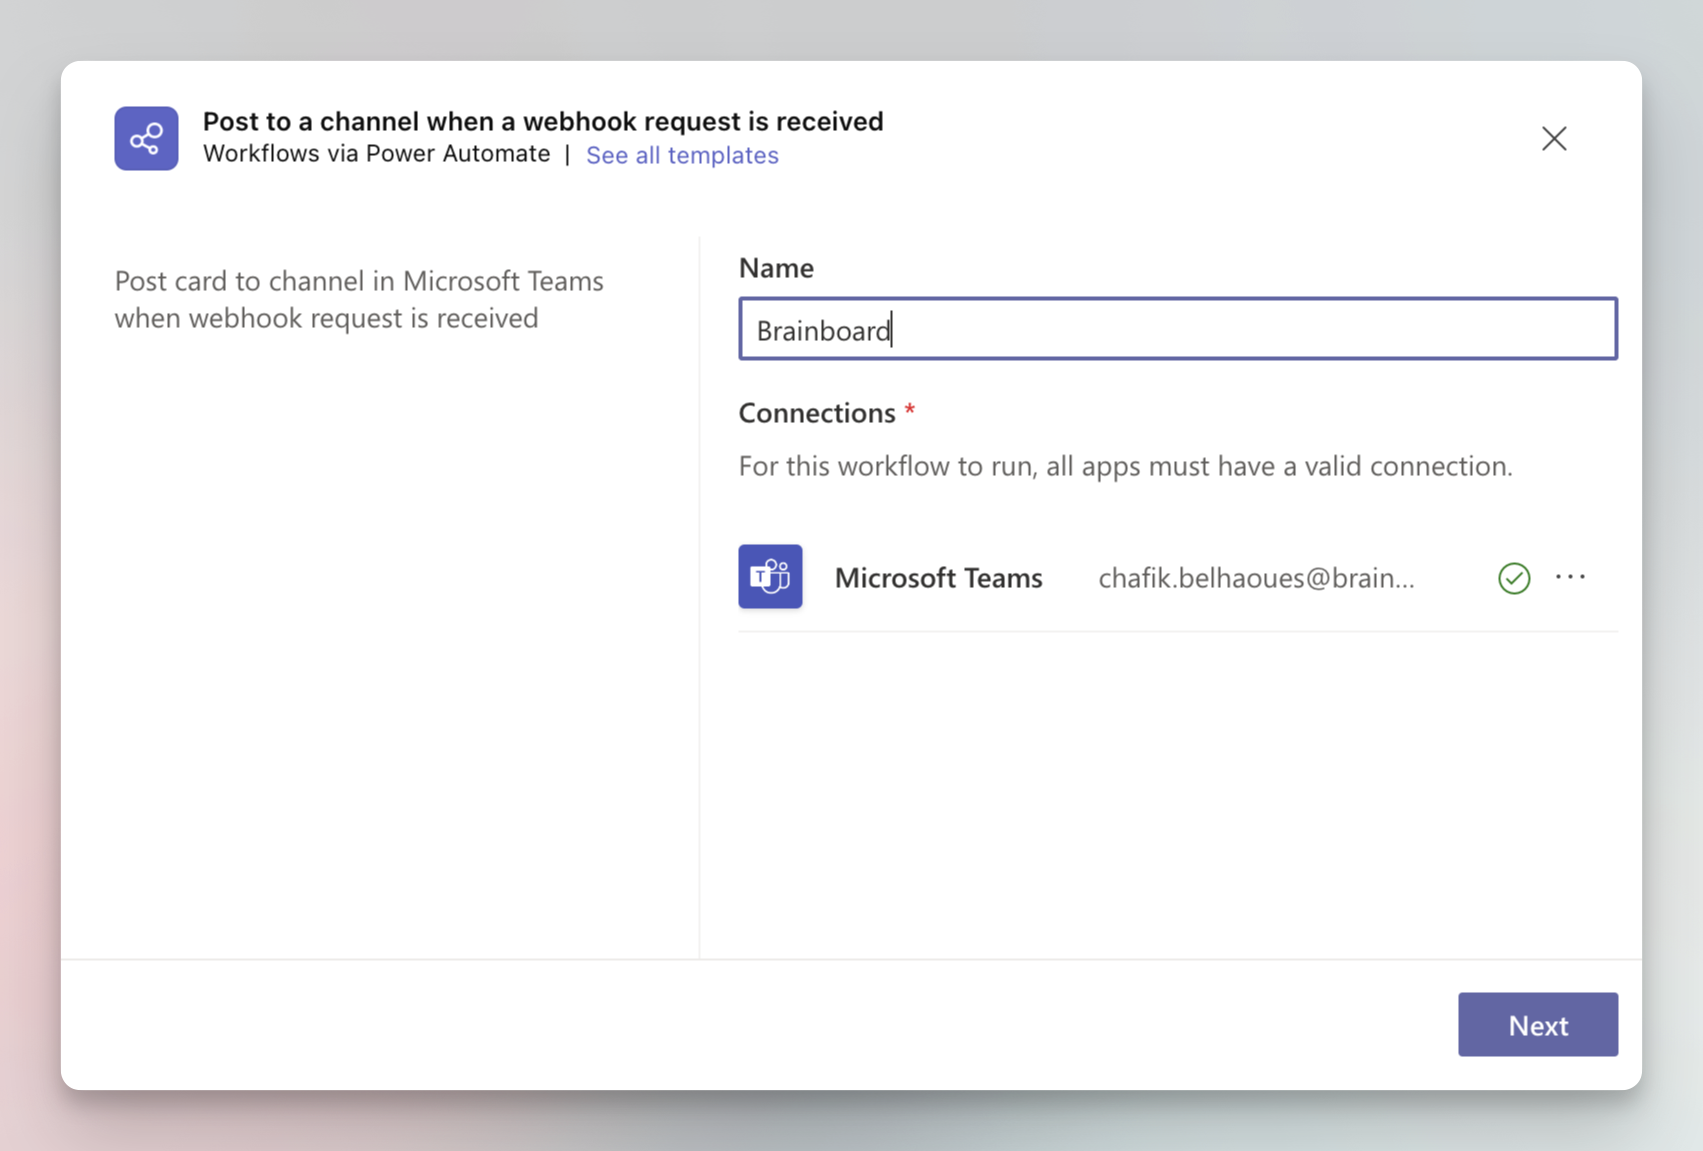The width and height of the screenshot is (1703, 1151).
Task: Click the pipe separator before See all templates
Action: point(567,155)
